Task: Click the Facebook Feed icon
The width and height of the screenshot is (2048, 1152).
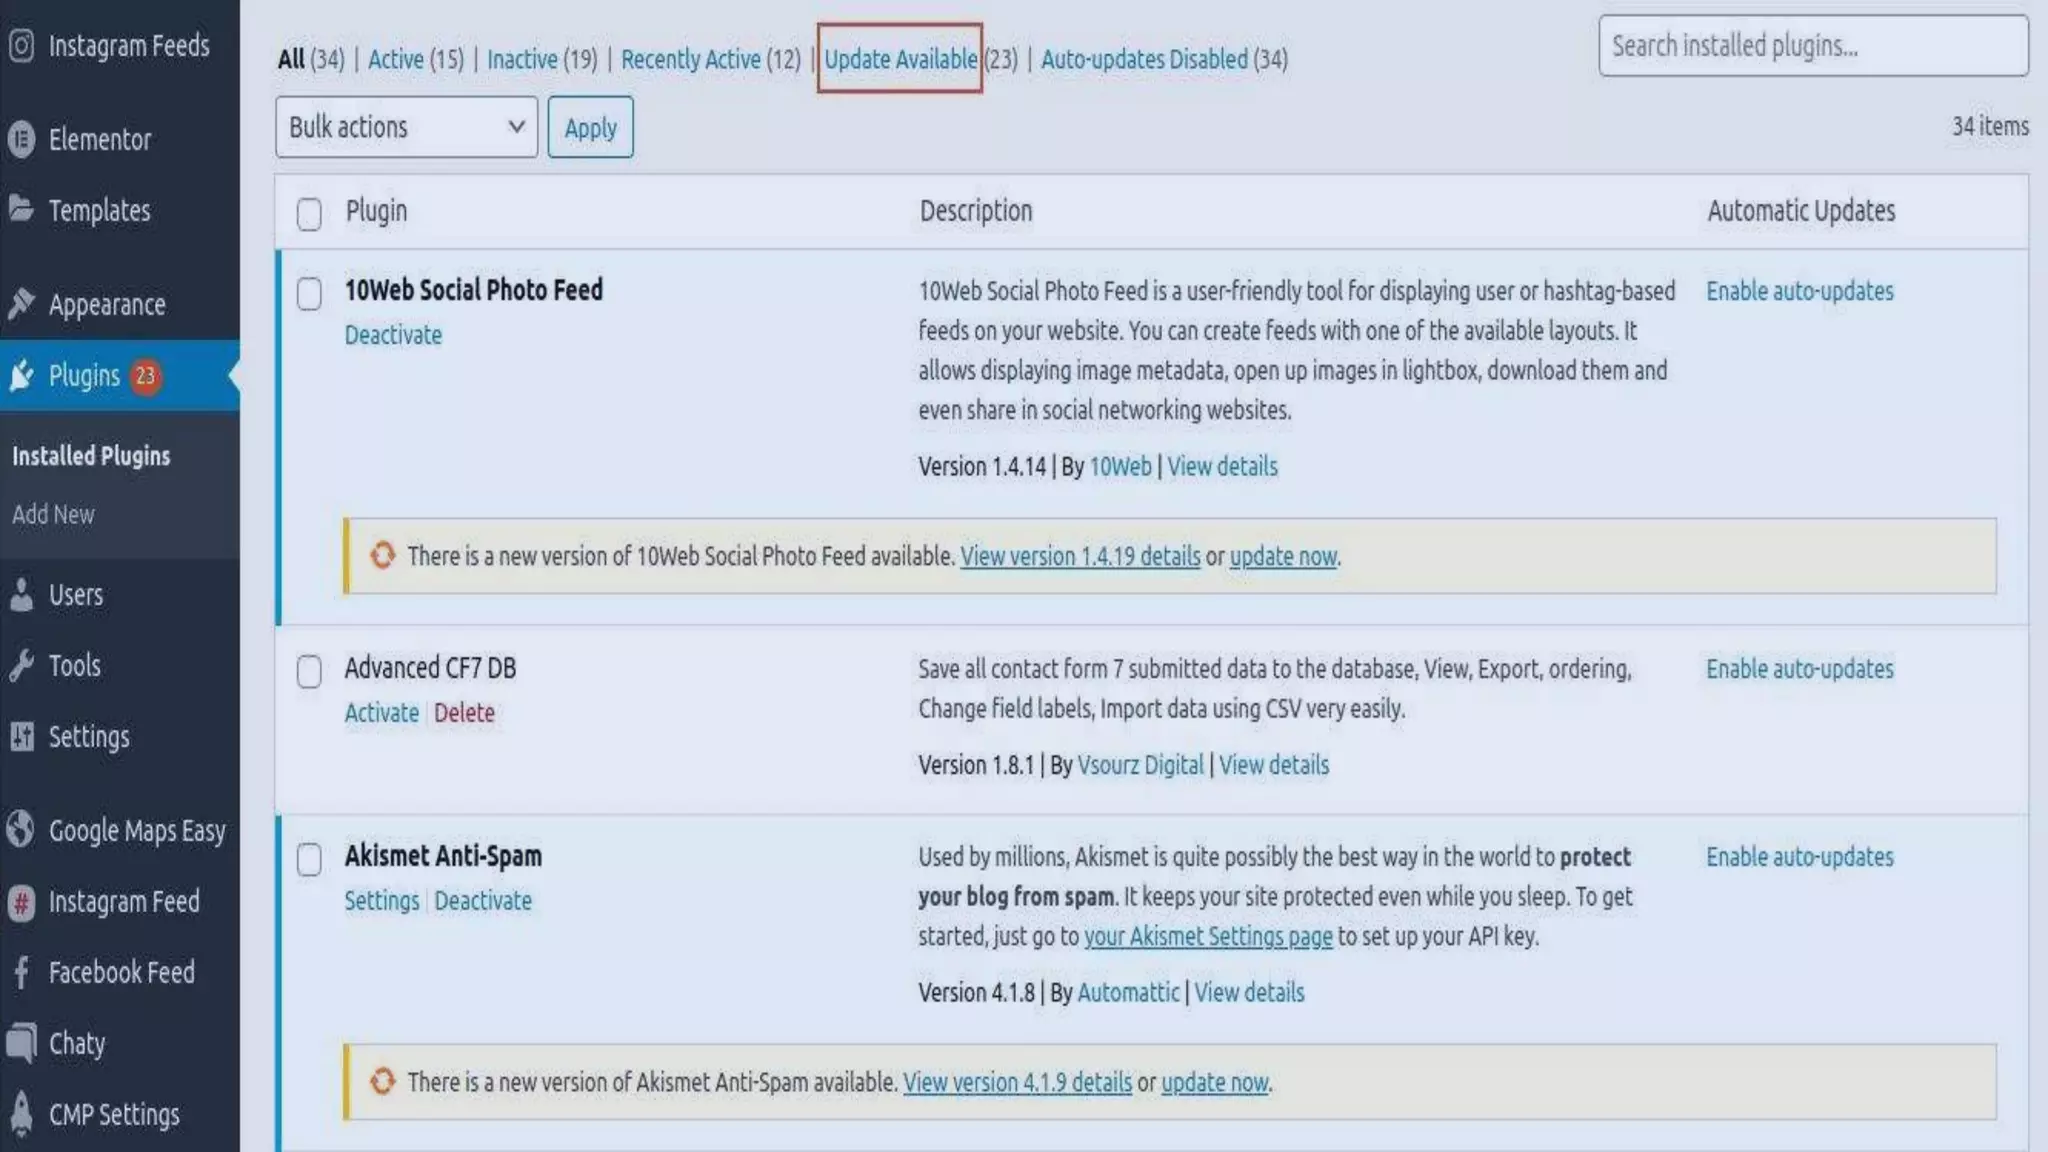Action: 21,972
